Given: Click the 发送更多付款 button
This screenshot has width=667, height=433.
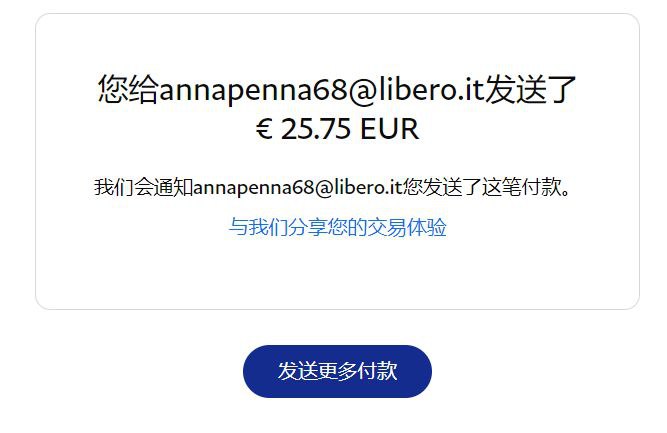Looking at the screenshot, I should point(337,371).
